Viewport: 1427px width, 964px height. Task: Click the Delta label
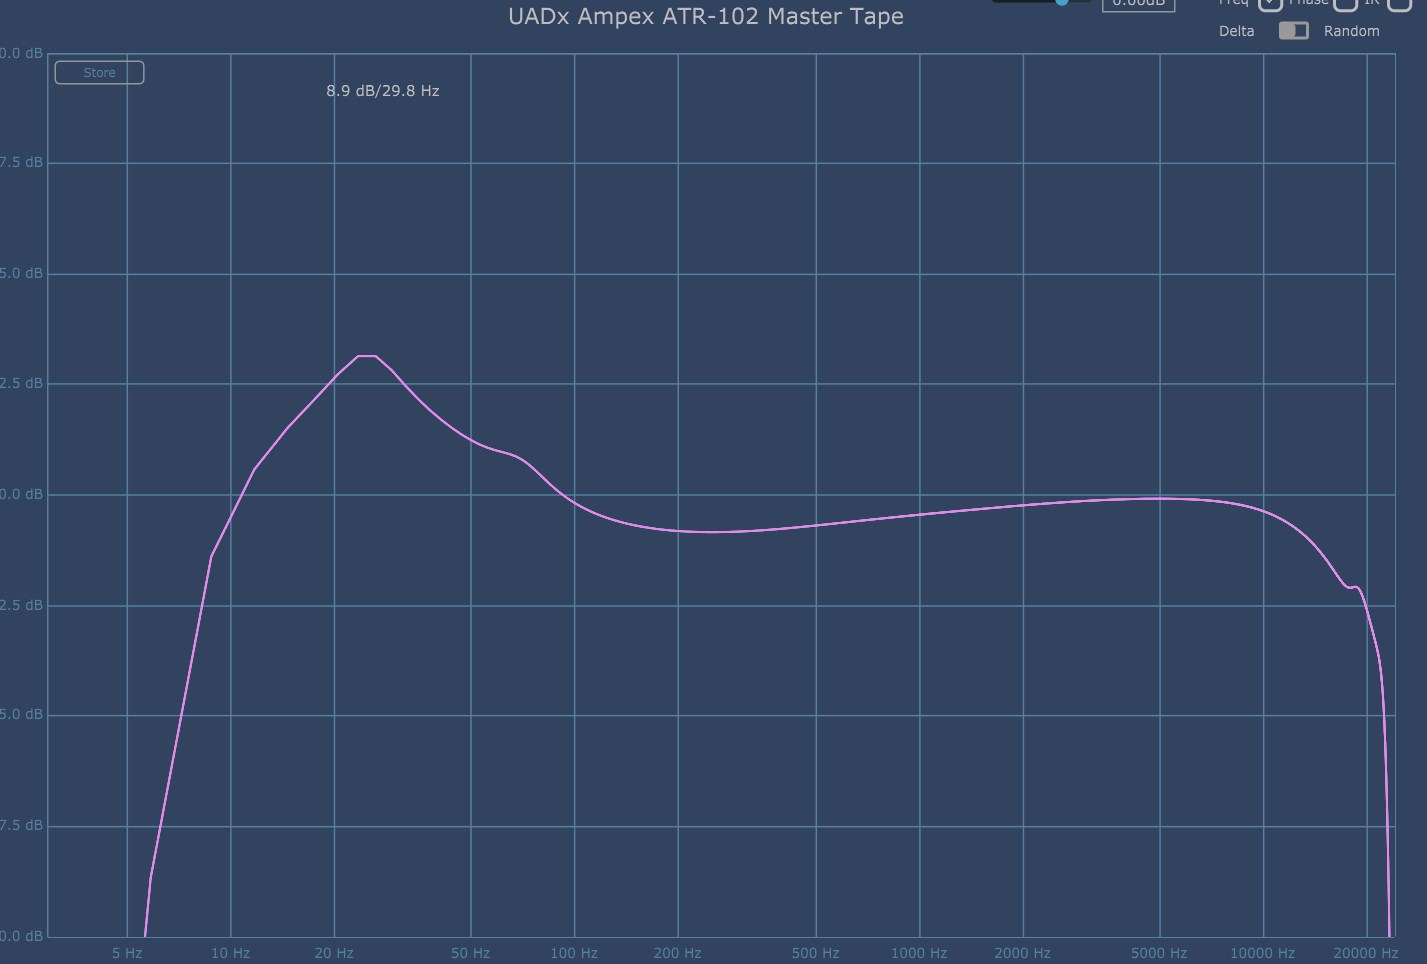pos(1236,31)
